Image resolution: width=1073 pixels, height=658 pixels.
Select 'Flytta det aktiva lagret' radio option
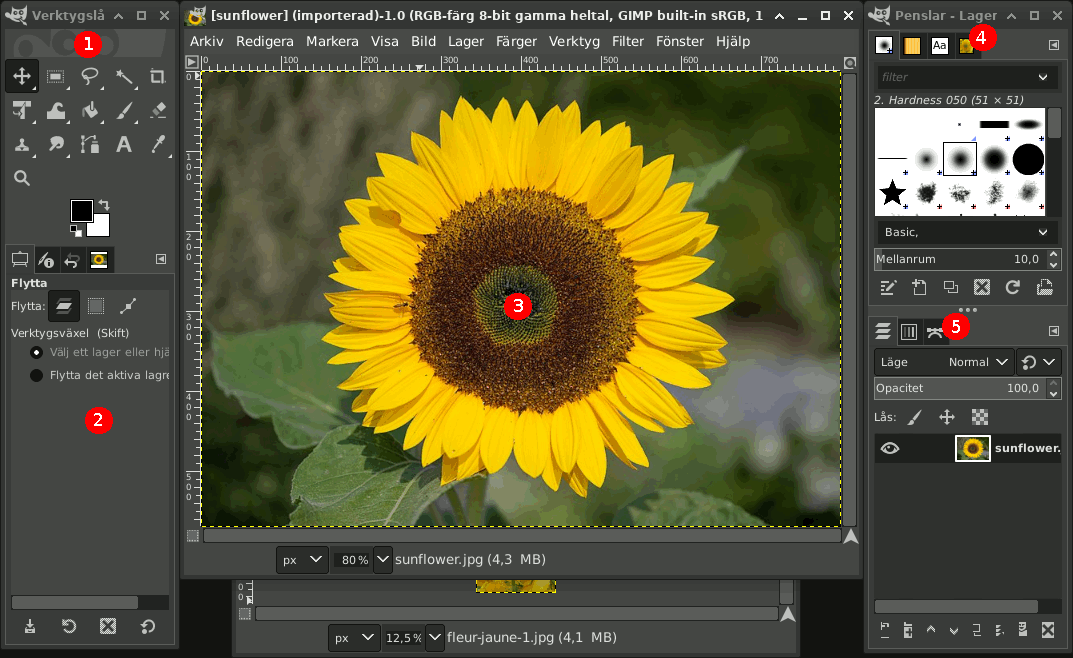click(37, 375)
